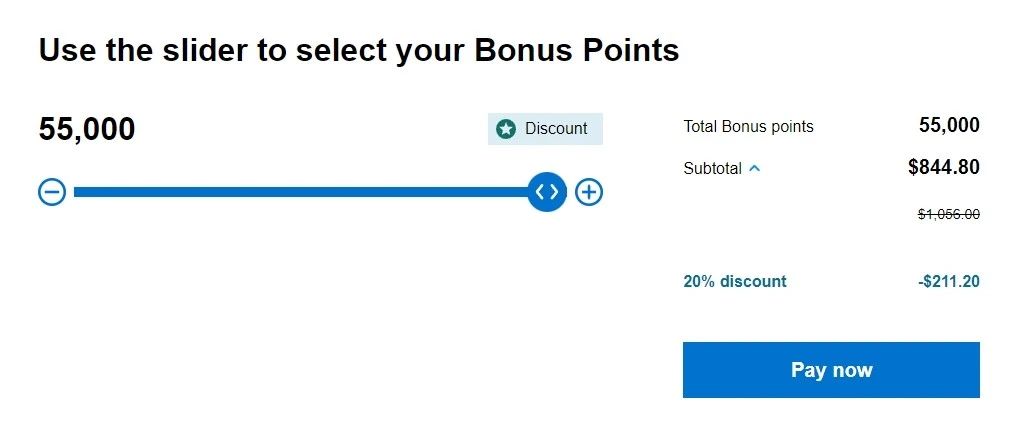Image resolution: width=1020 pixels, height=434 pixels.
Task: Click 'Bonus Points' in the page heading
Action: pyautogui.click(x=589, y=50)
